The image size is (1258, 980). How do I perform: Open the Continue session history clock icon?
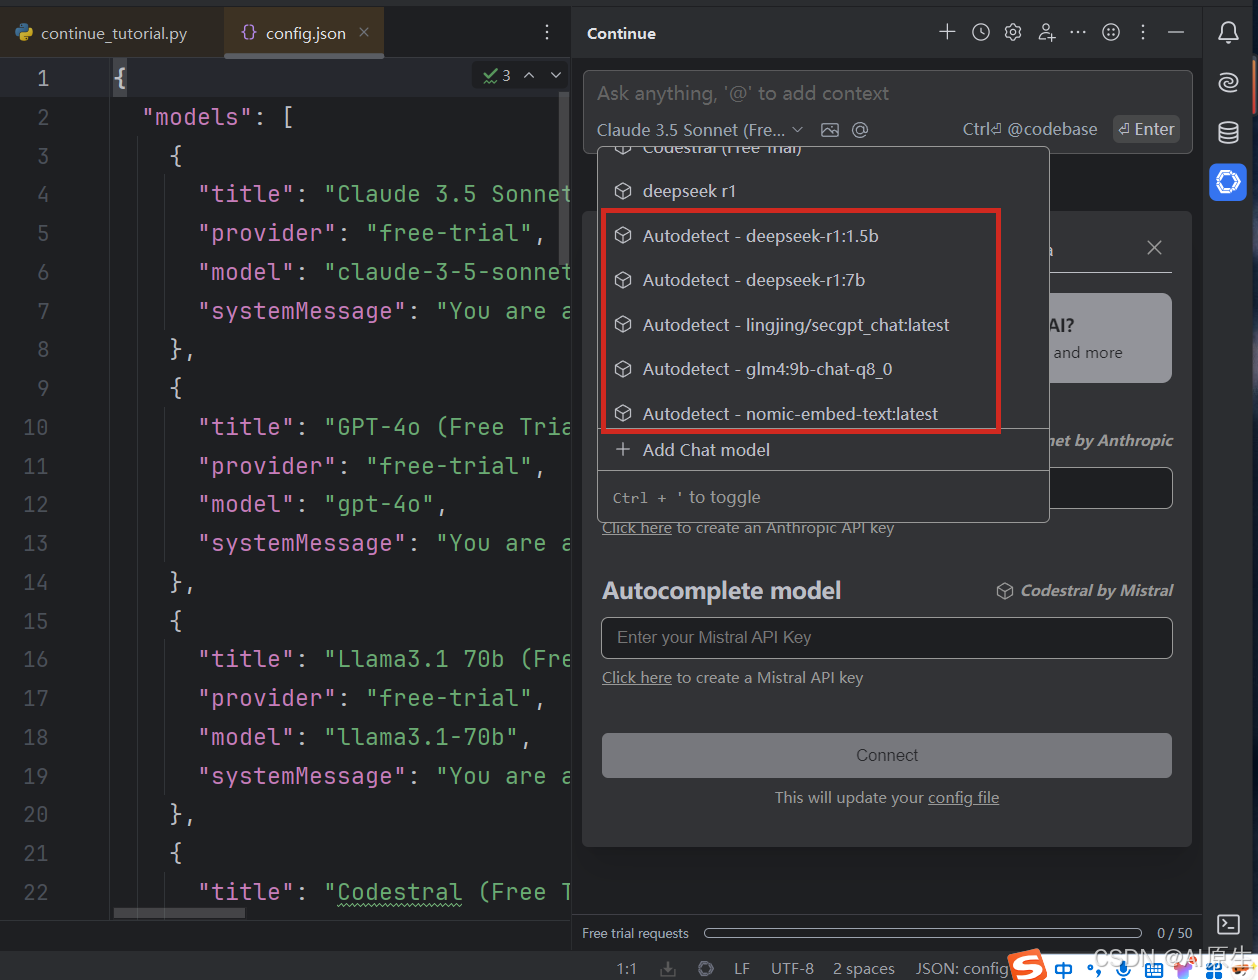point(981,33)
